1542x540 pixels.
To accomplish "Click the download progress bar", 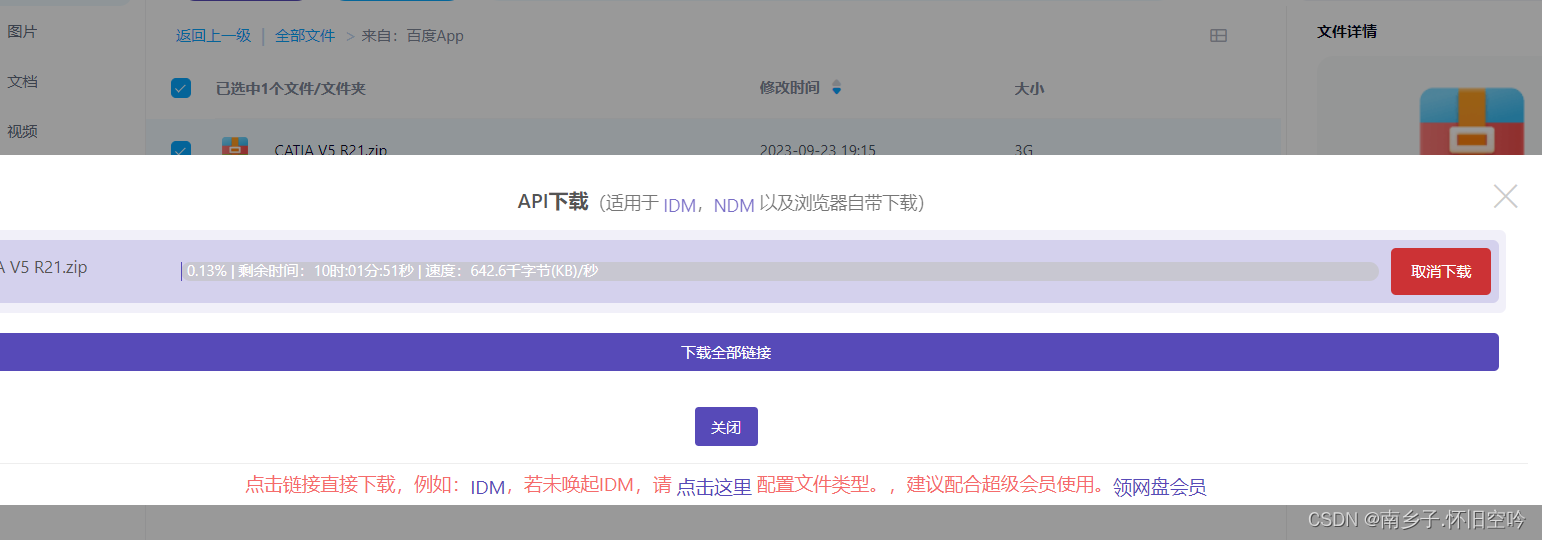I will coord(779,271).
